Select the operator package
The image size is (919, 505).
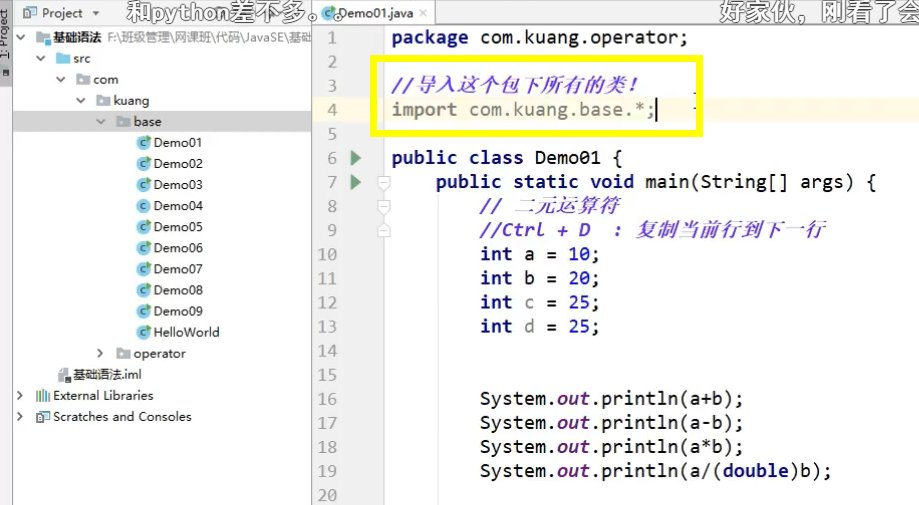coord(159,353)
